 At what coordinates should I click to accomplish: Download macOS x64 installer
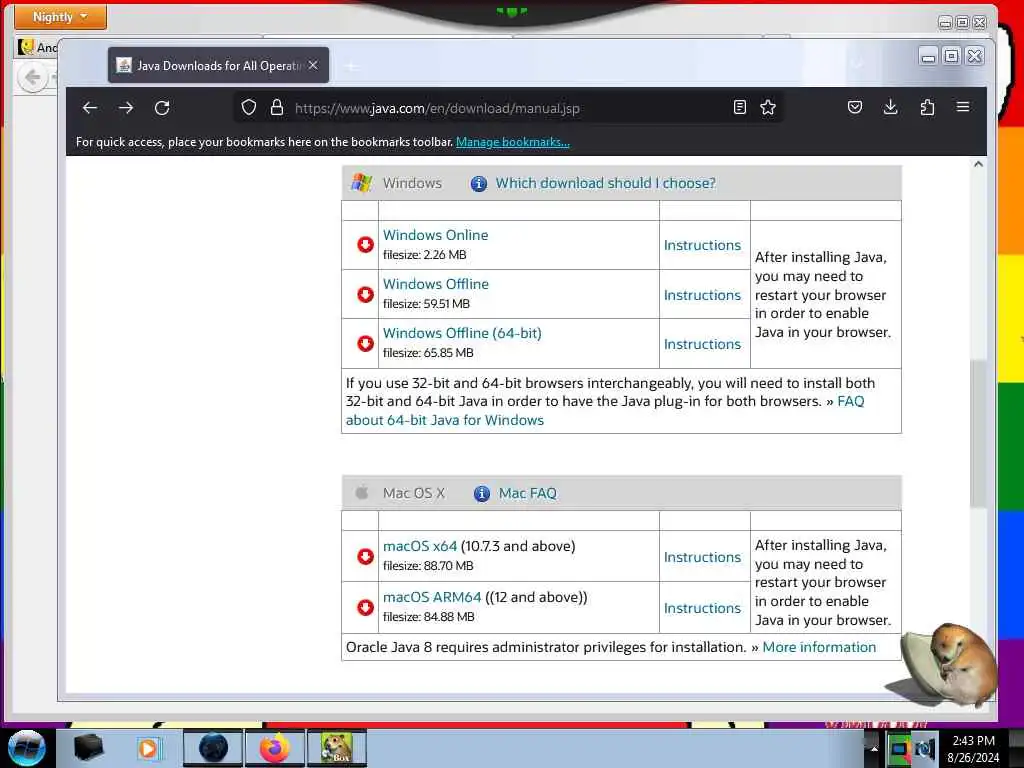(420, 546)
